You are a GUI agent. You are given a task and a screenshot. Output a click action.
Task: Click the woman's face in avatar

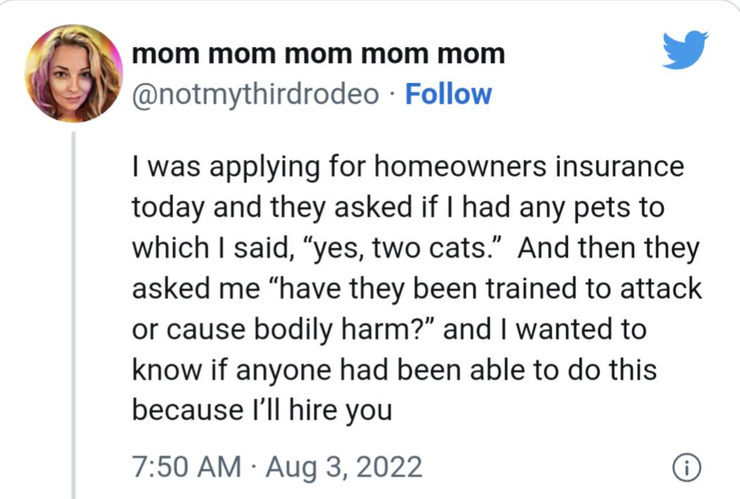pos(72,80)
